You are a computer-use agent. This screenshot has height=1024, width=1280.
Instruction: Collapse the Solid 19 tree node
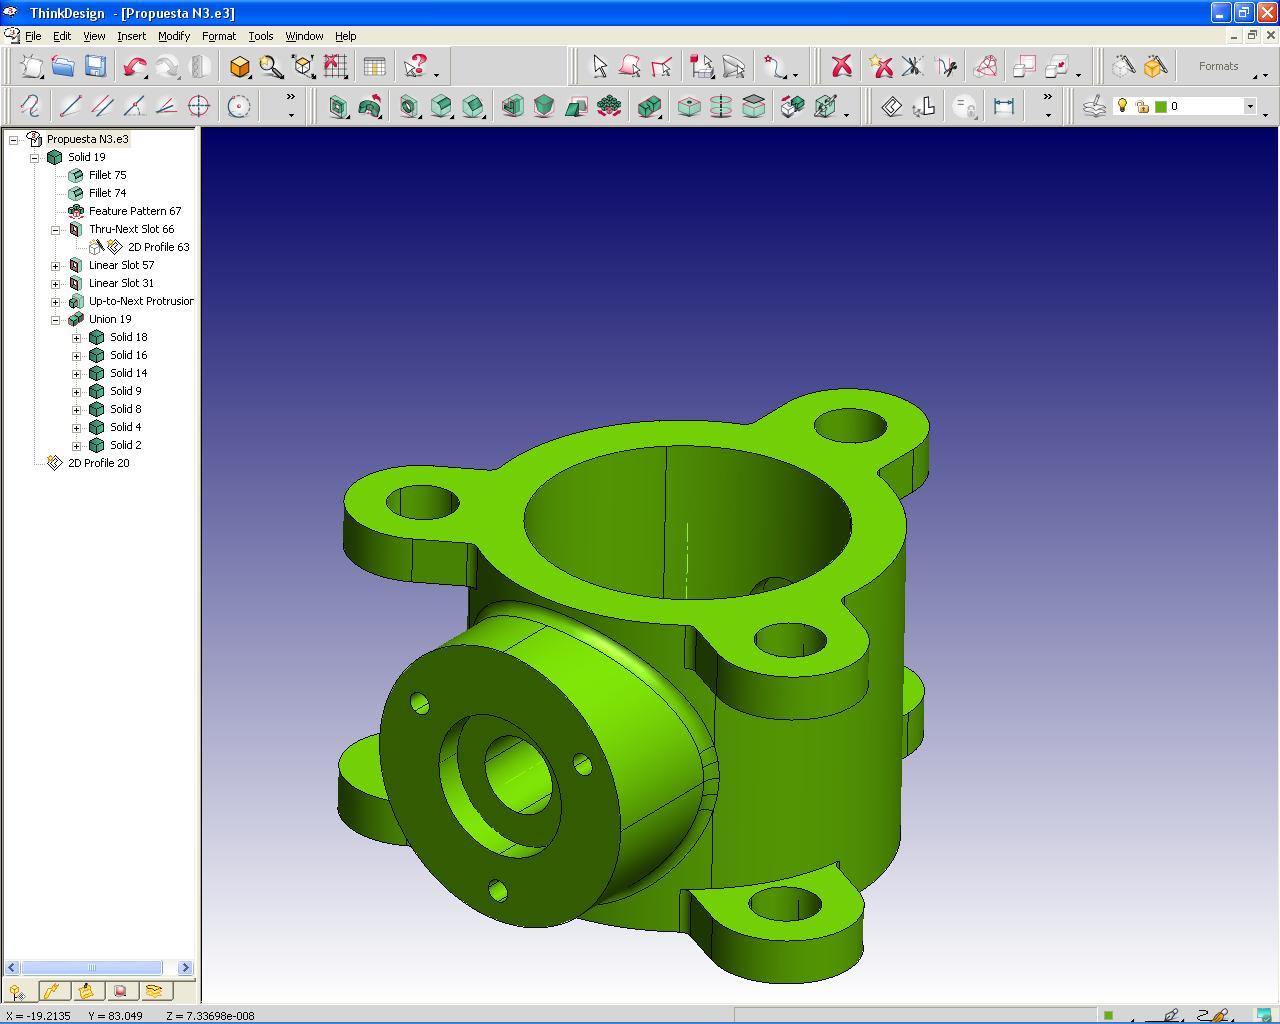pos(35,157)
